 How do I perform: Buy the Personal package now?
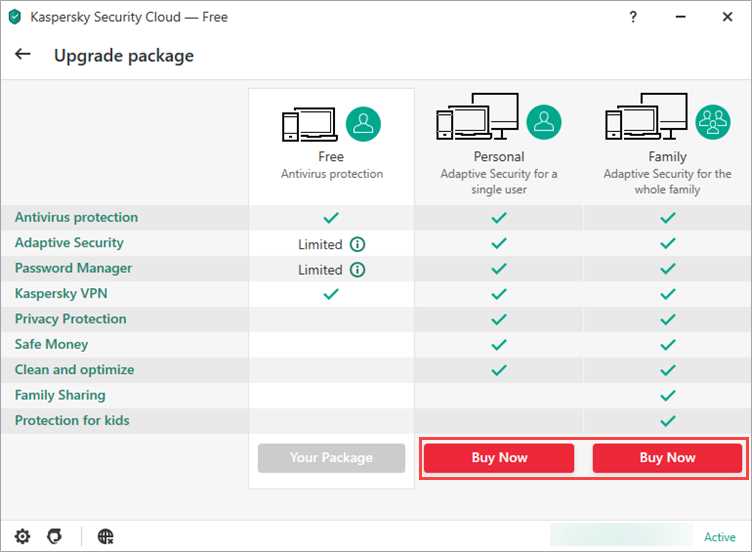tap(499, 458)
